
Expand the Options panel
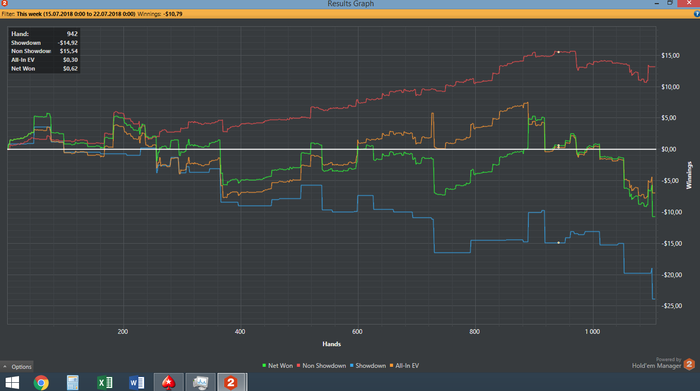click(17, 366)
